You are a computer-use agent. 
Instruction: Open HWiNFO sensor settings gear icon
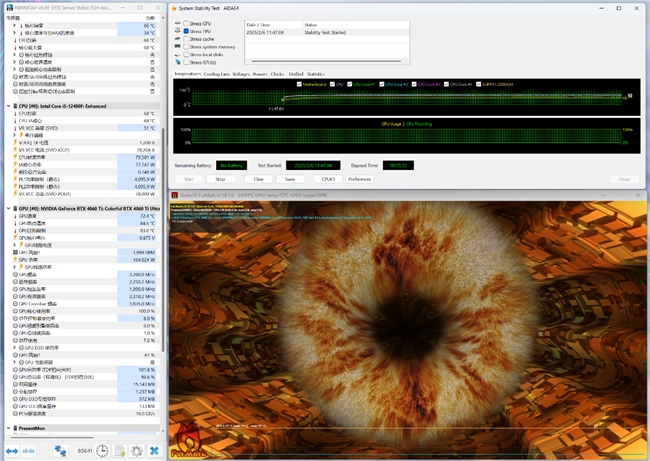pos(137,450)
